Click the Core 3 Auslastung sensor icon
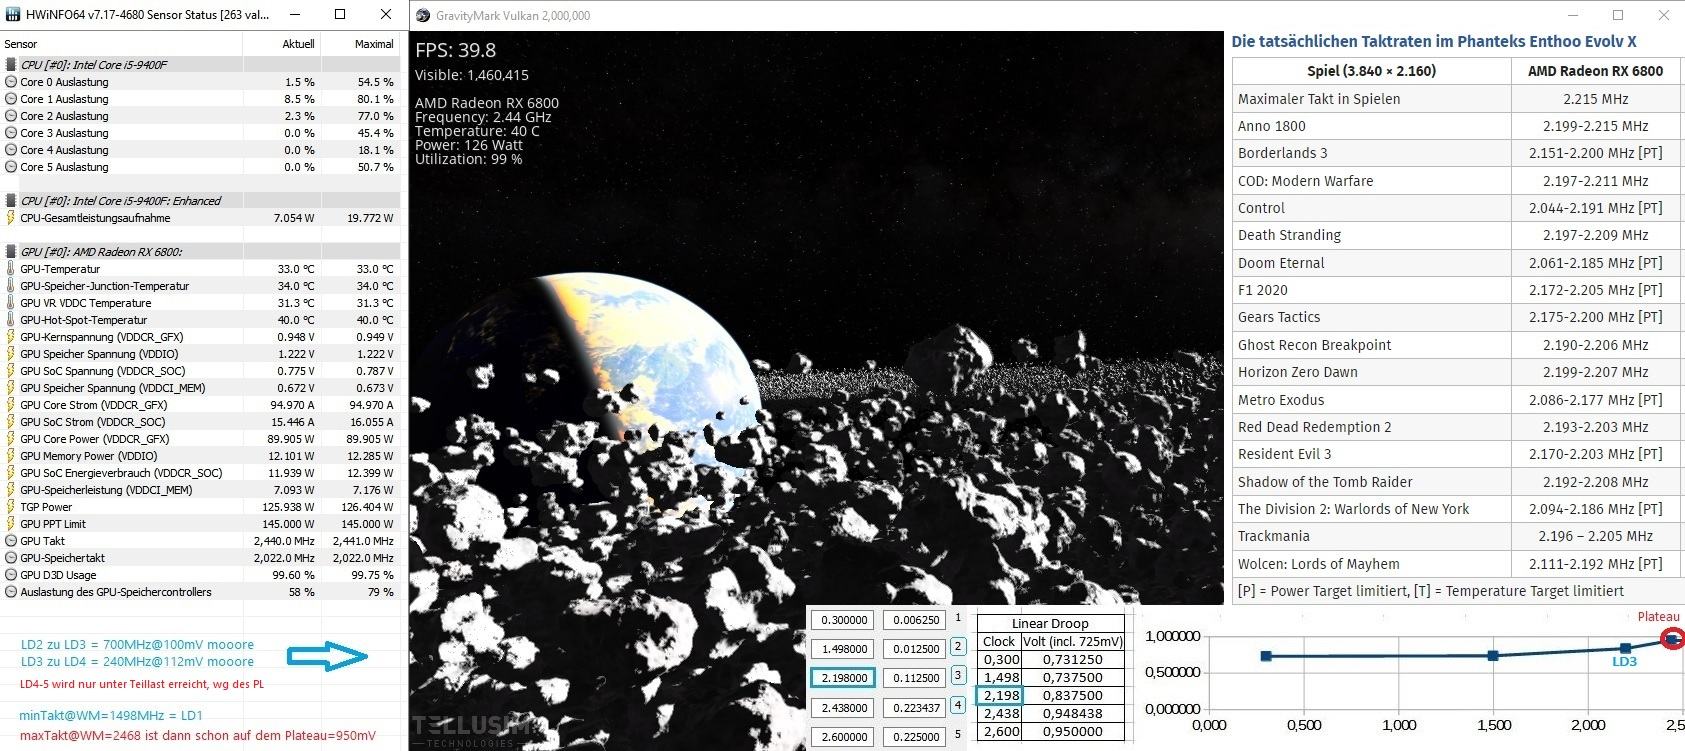This screenshot has height=751, width=1685. (x=11, y=133)
